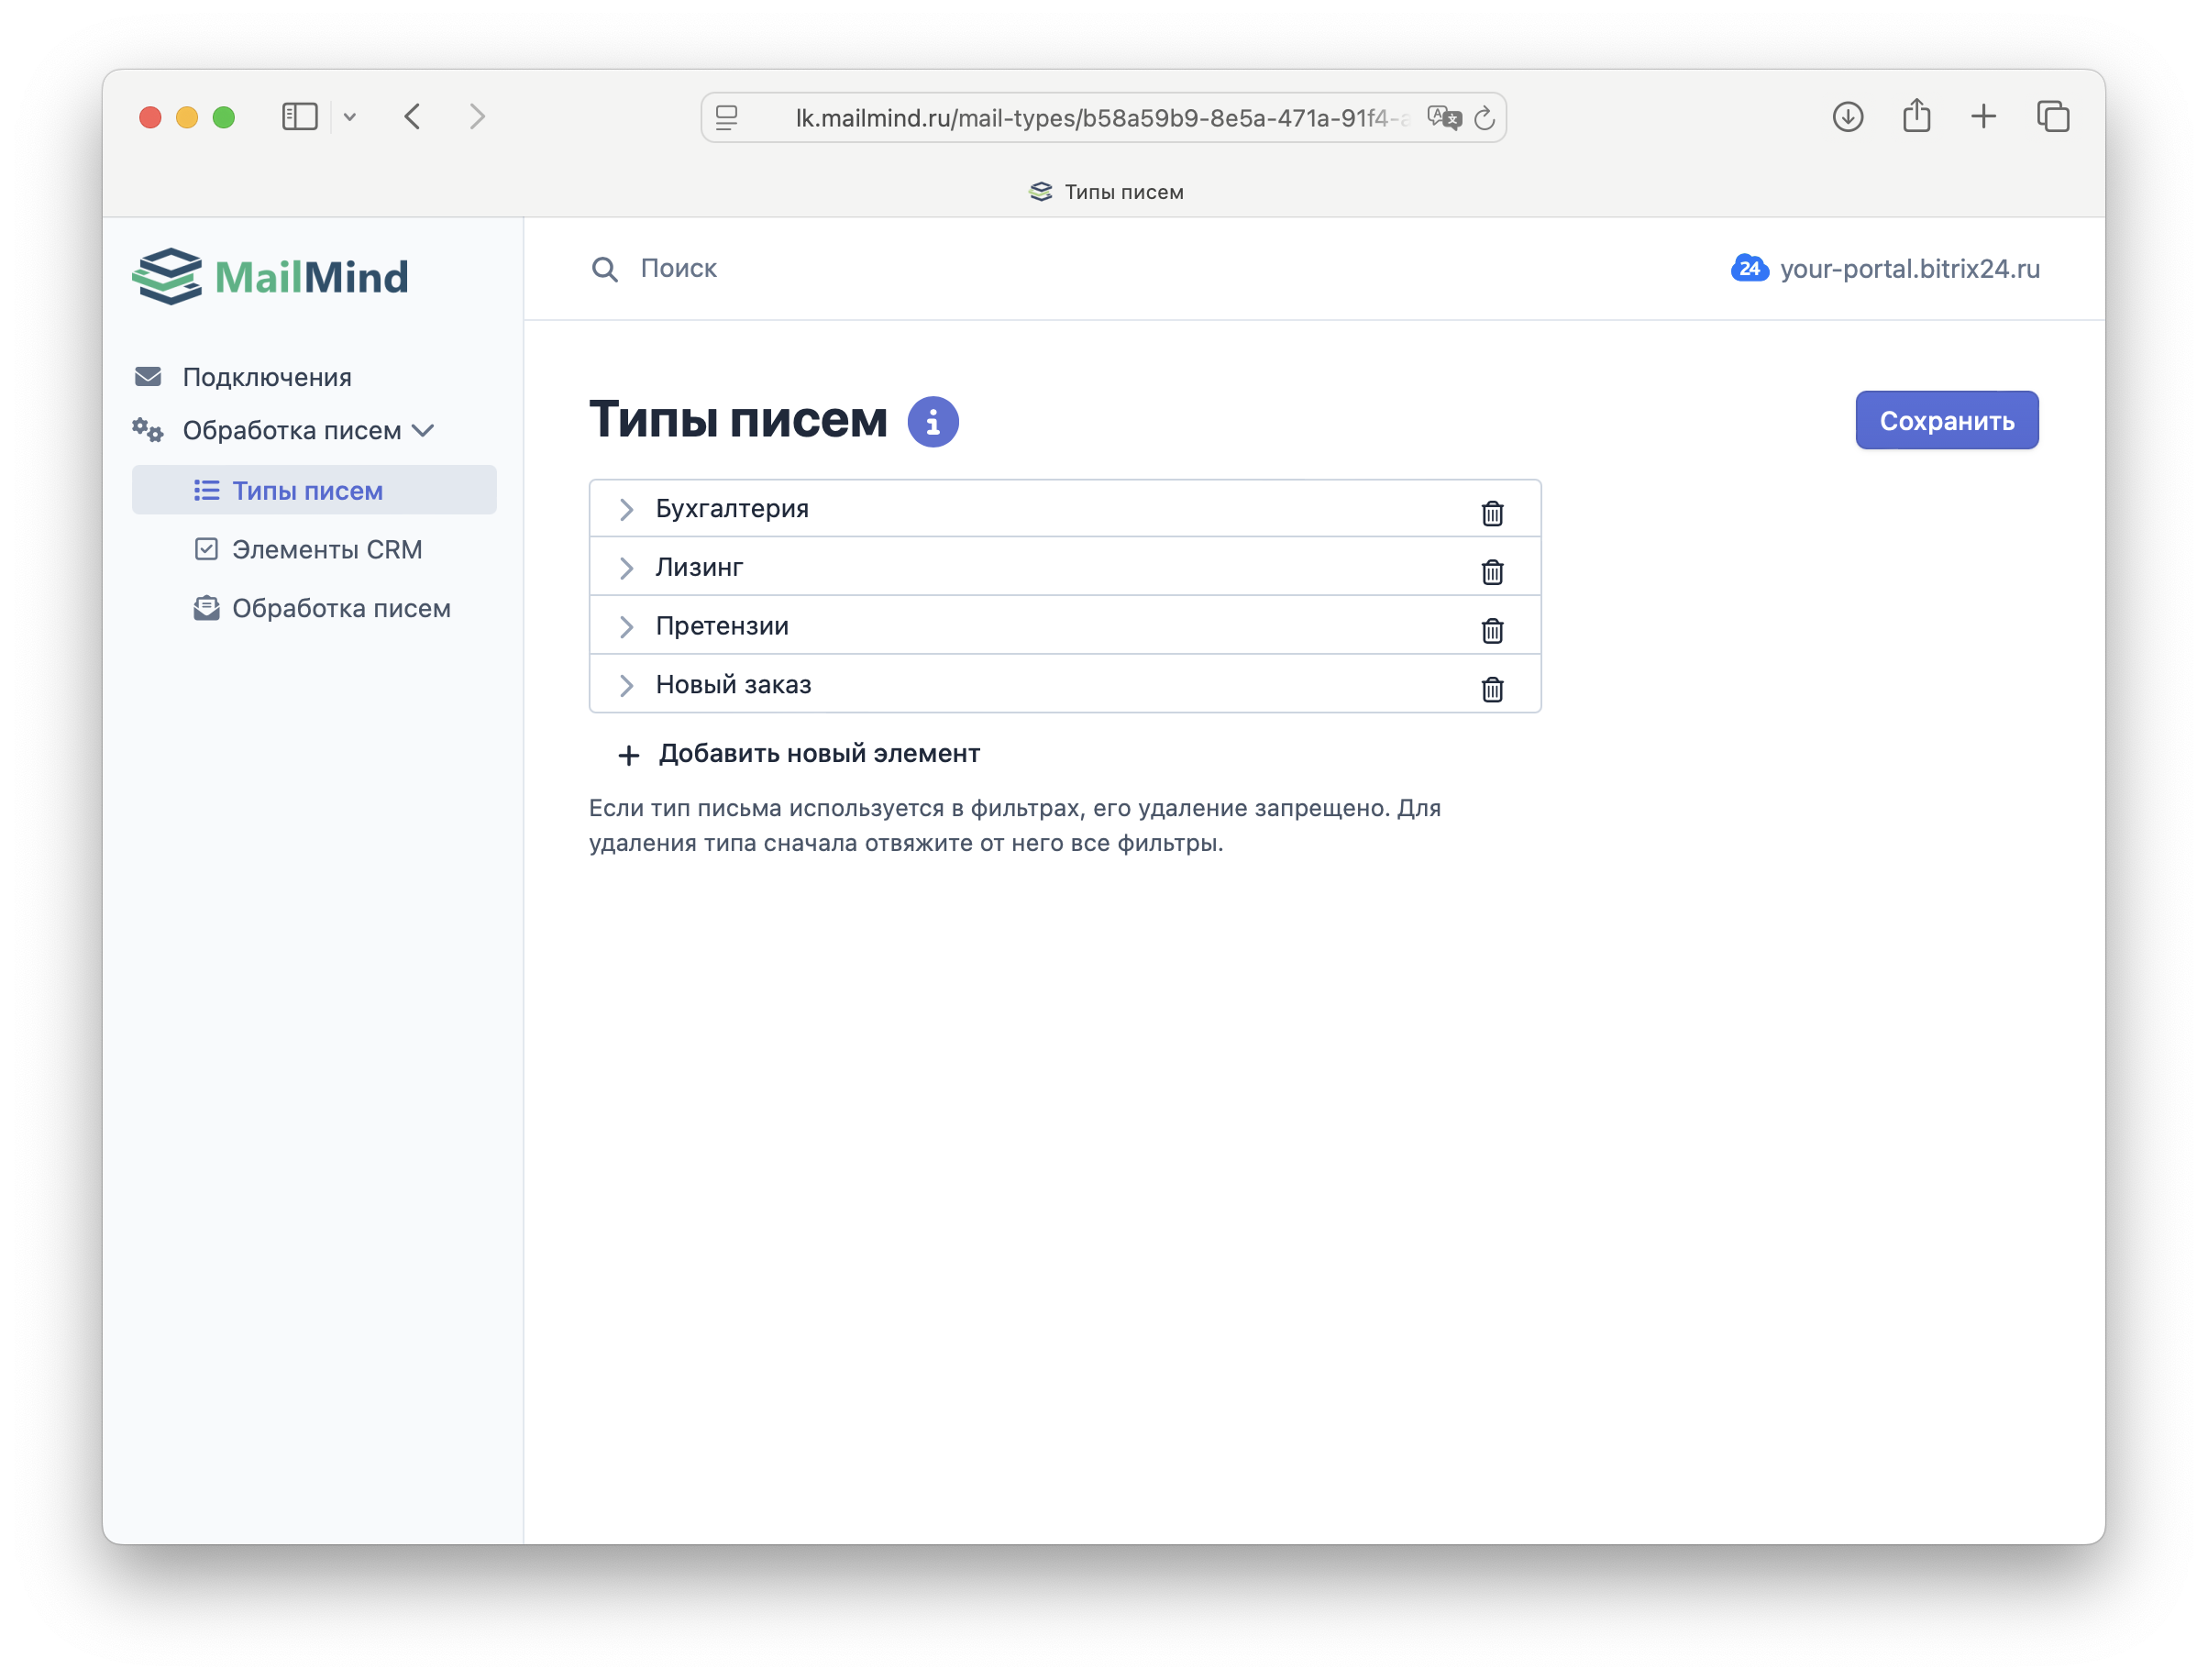Expand the Бухгалтерия row chevron

tap(626, 509)
